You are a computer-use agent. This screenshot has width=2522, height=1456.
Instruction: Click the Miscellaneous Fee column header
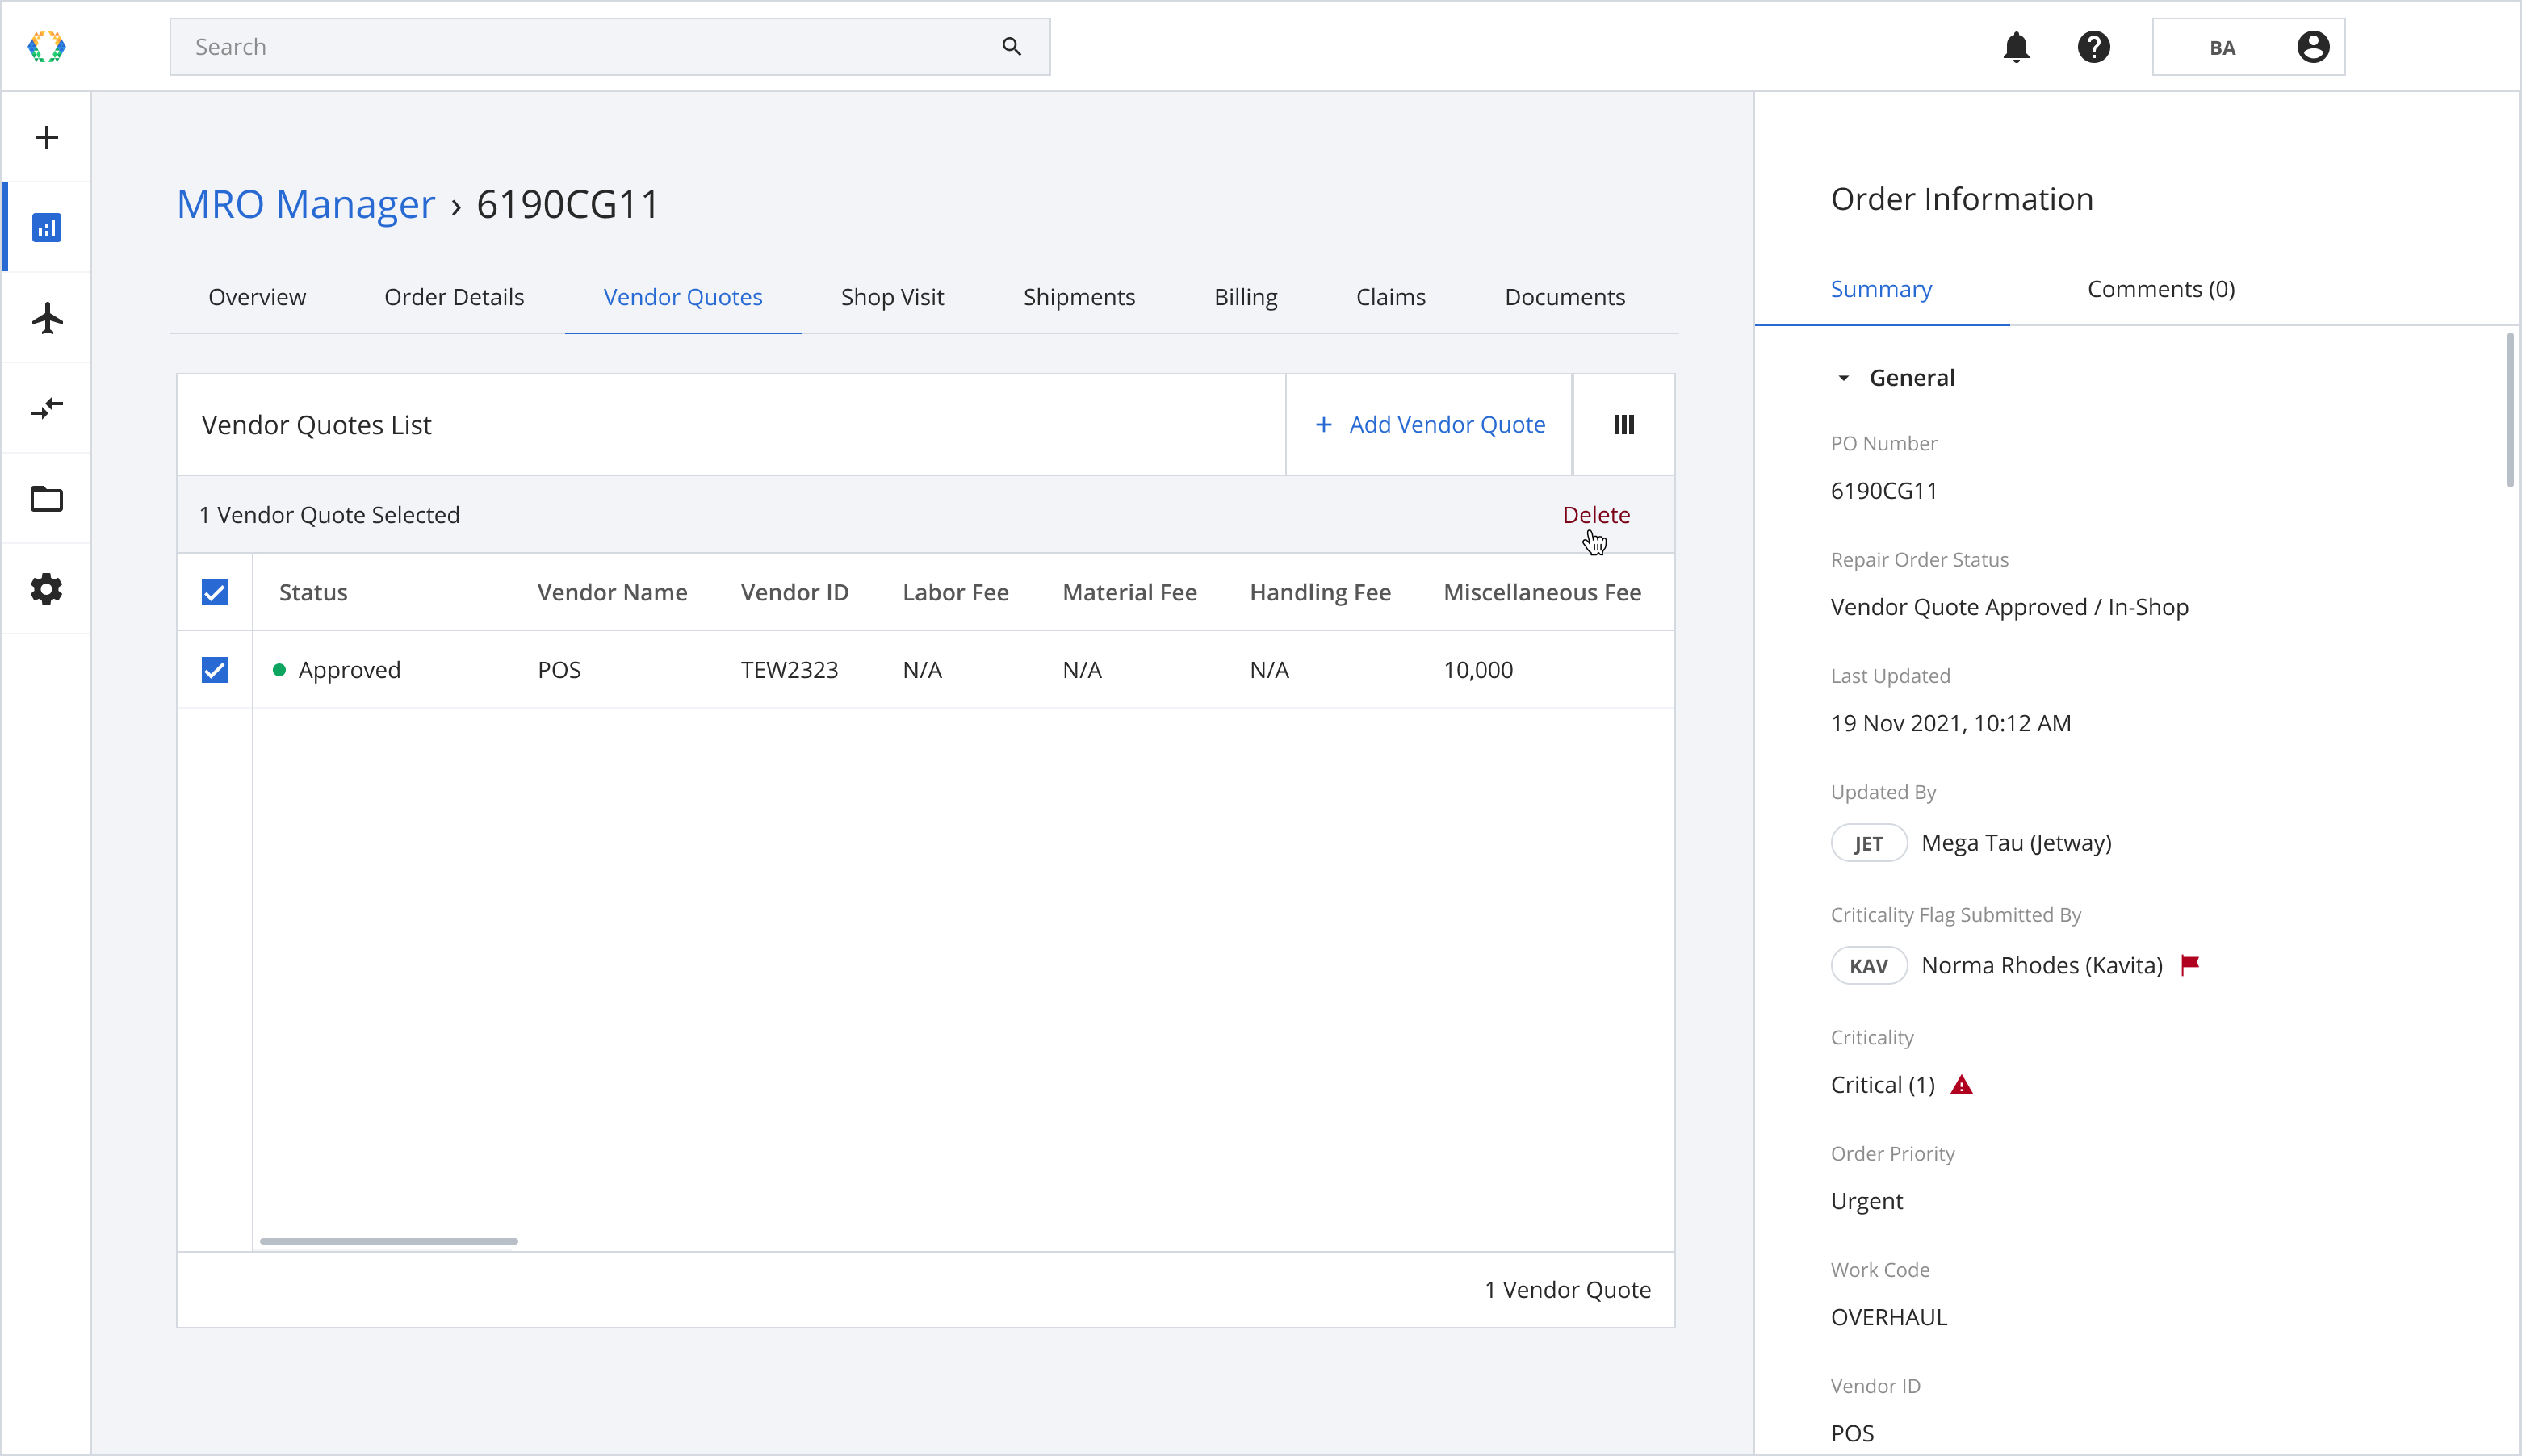[x=1542, y=593]
